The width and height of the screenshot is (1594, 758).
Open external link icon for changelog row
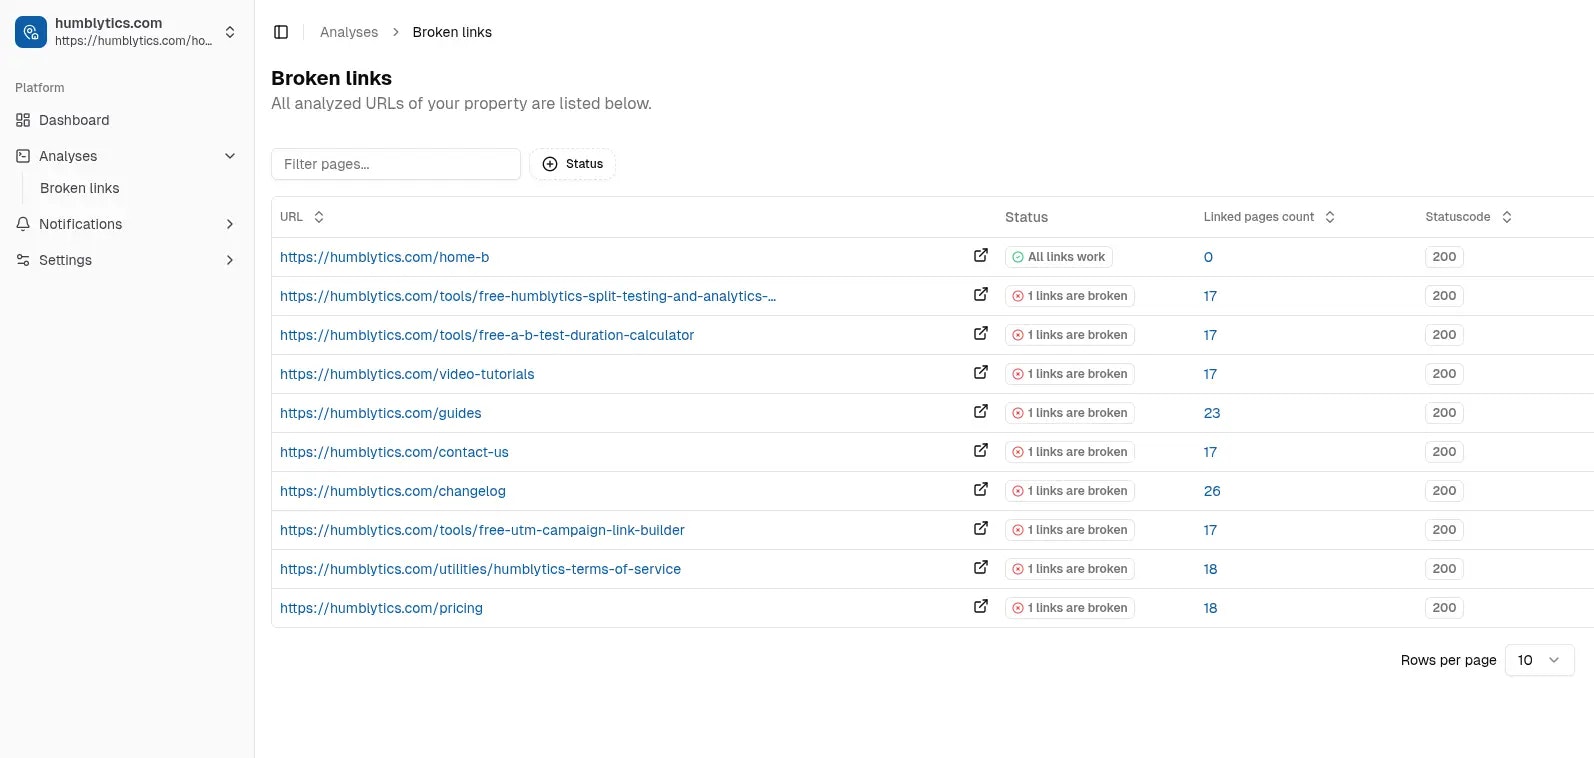[981, 490]
